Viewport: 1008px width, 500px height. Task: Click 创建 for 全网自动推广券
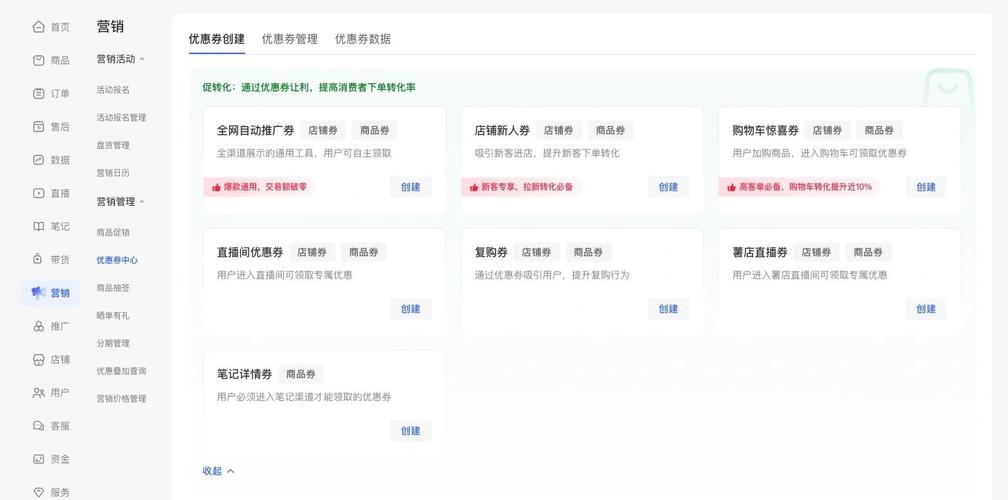411,187
